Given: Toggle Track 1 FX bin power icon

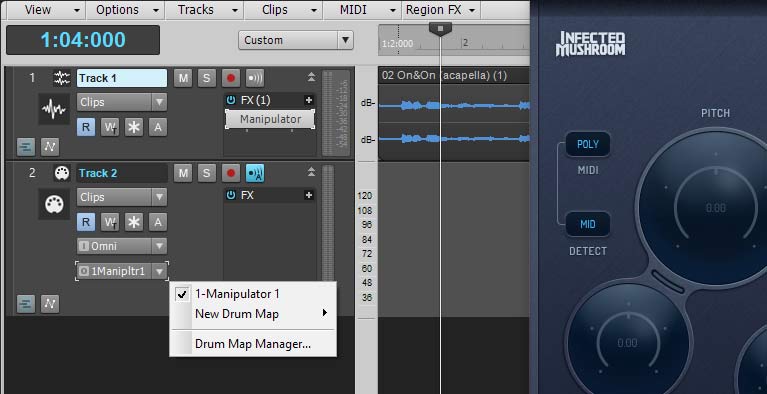Looking at the screenshot, I should point(231,100).
